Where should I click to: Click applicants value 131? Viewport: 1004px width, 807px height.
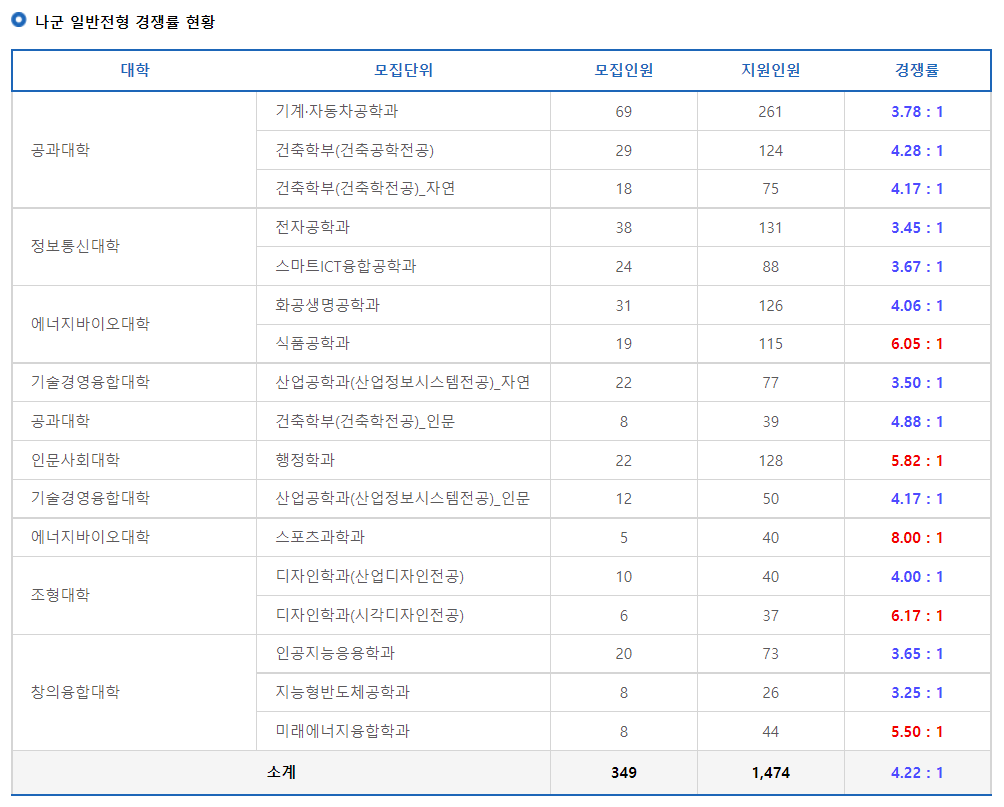click(770, 227)
